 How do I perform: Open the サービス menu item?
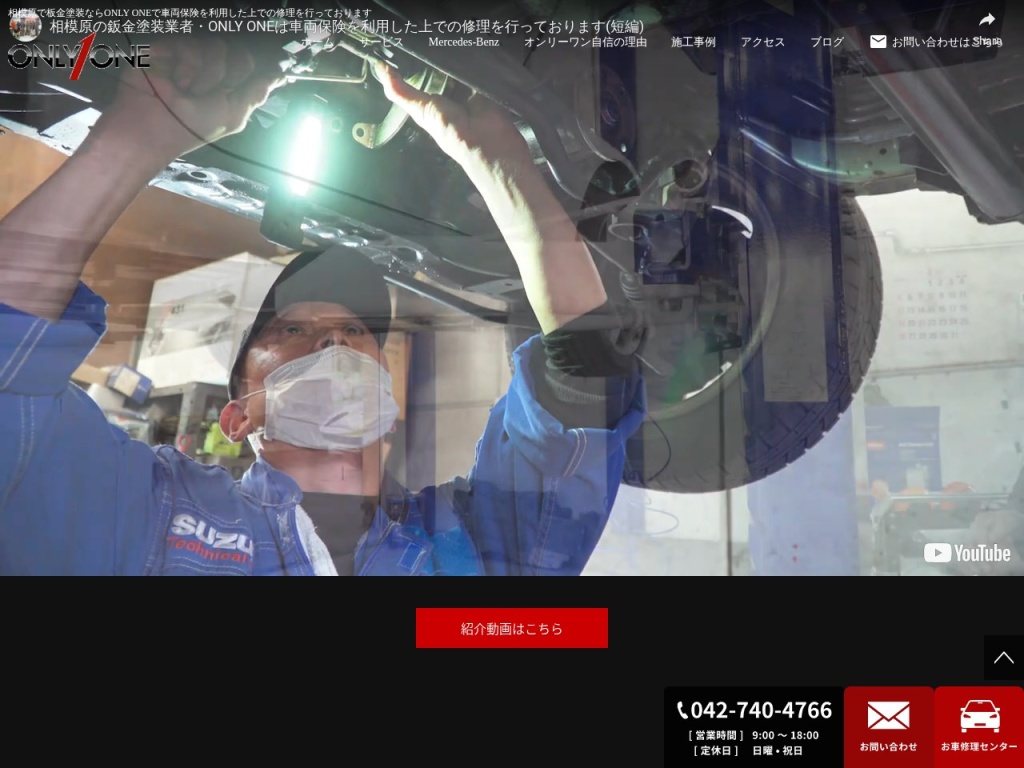(382, 42)
